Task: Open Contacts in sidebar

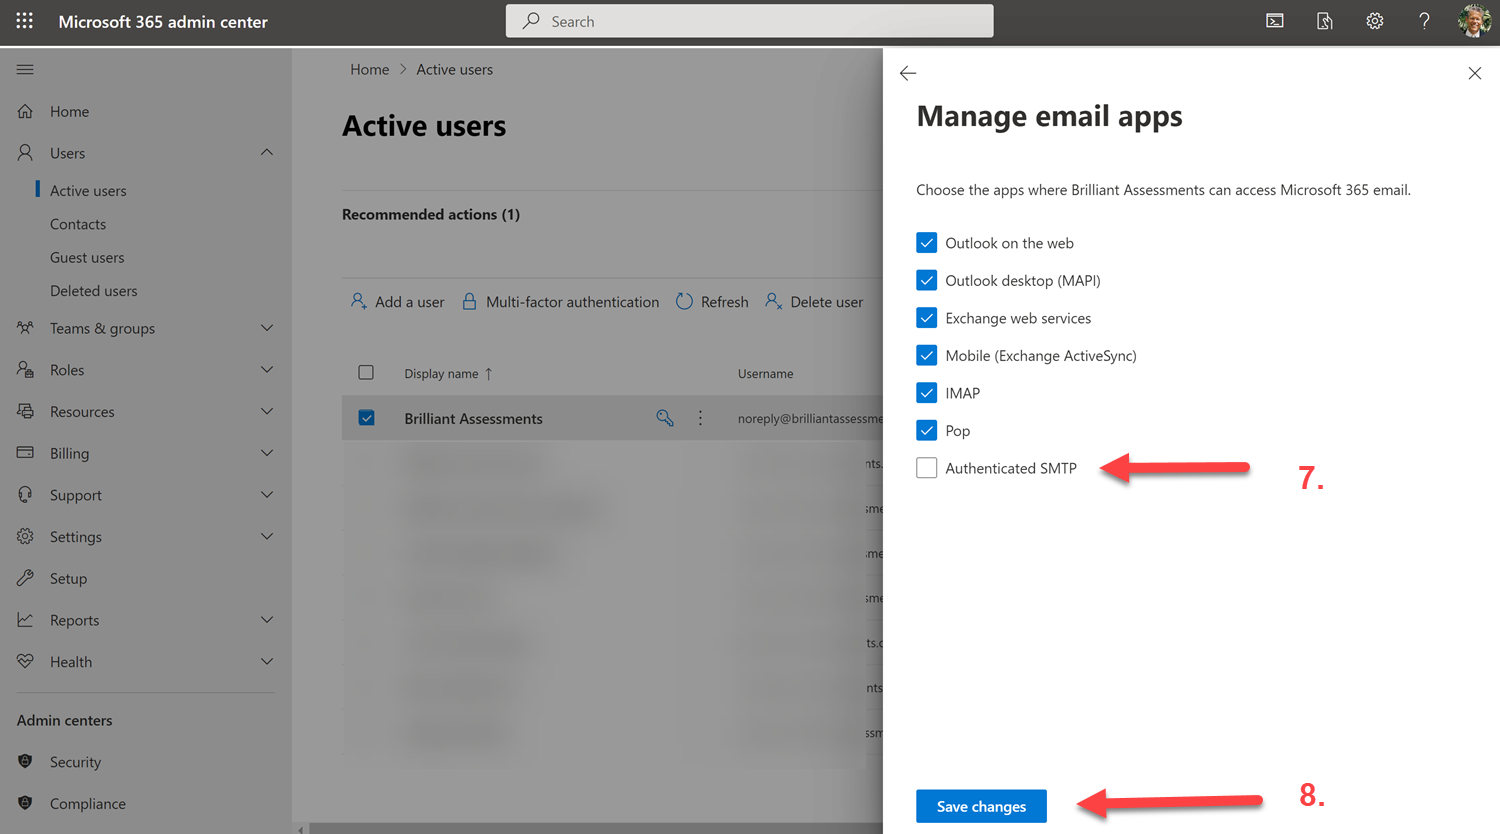Action: point(78,224)
